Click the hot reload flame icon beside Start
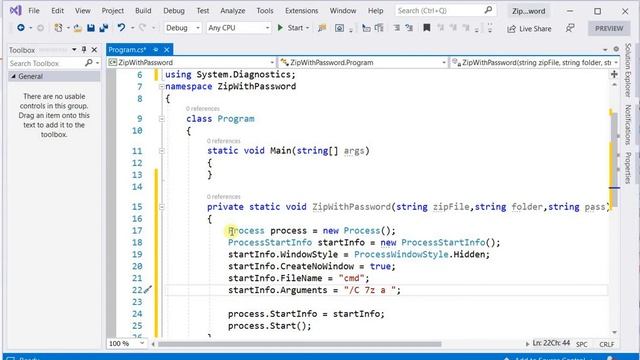640x360 pixels. coord(322,28)
